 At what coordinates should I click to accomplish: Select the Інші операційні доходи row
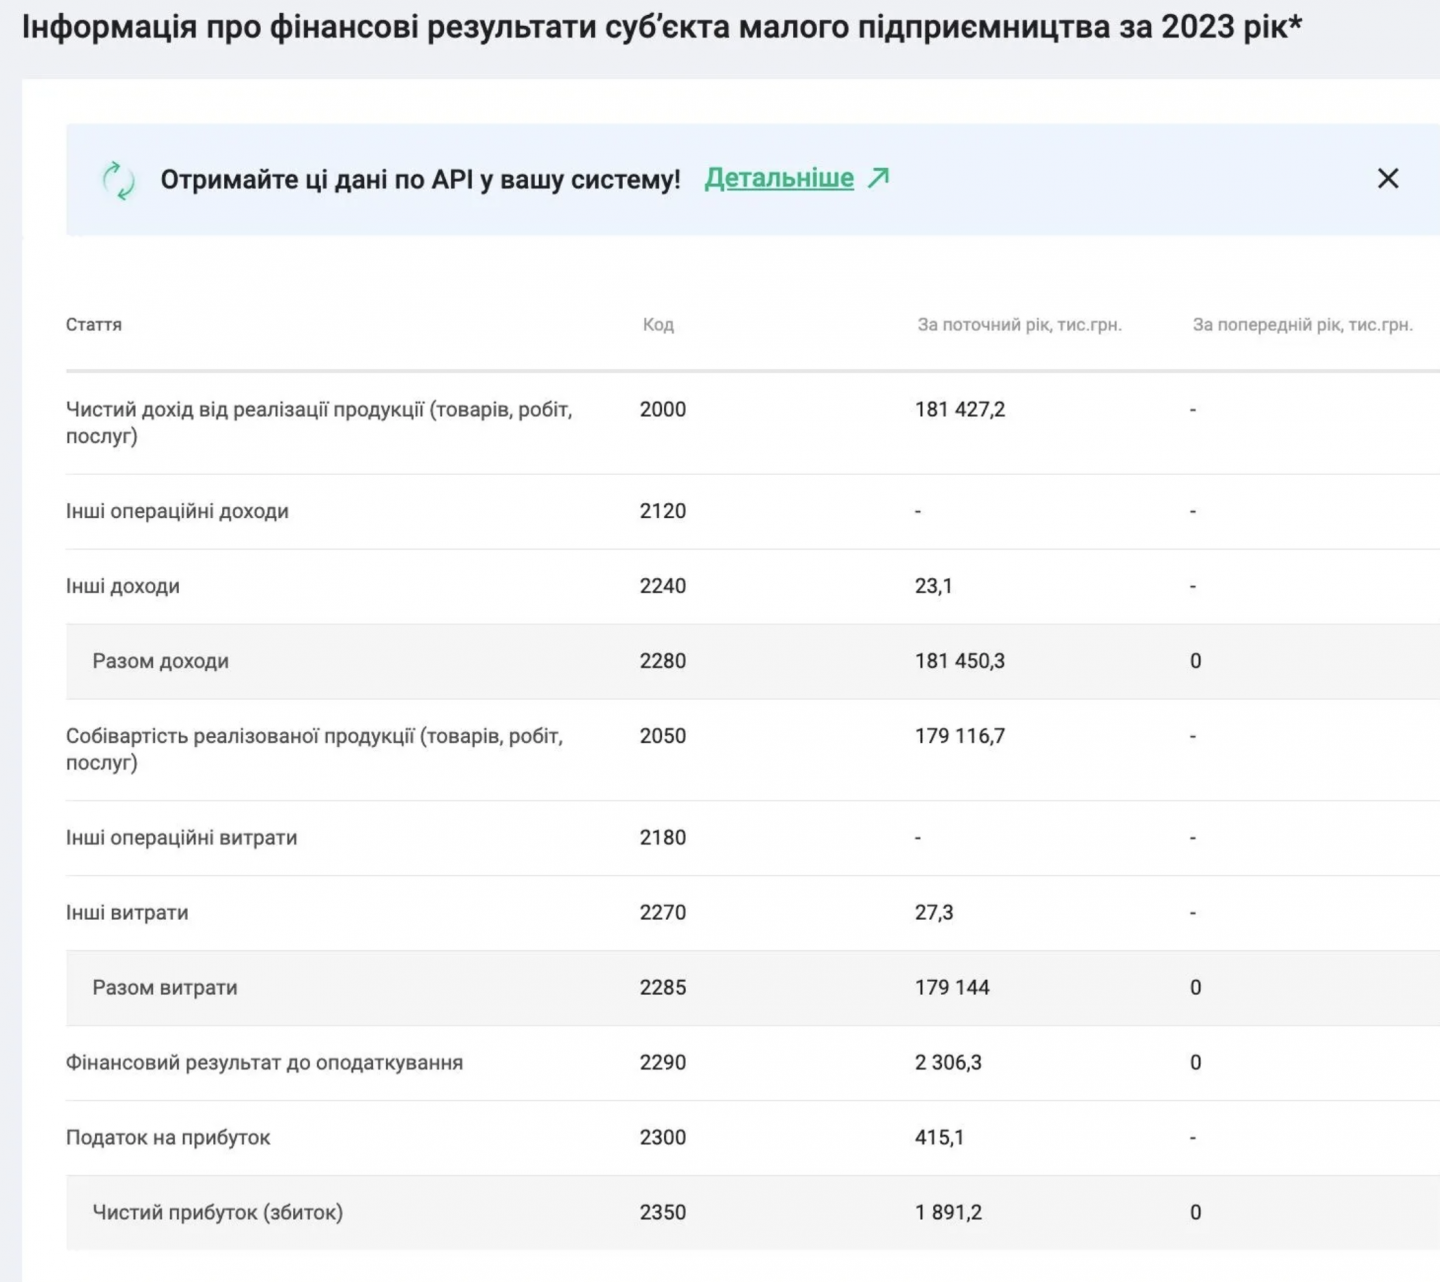(177, 511)
